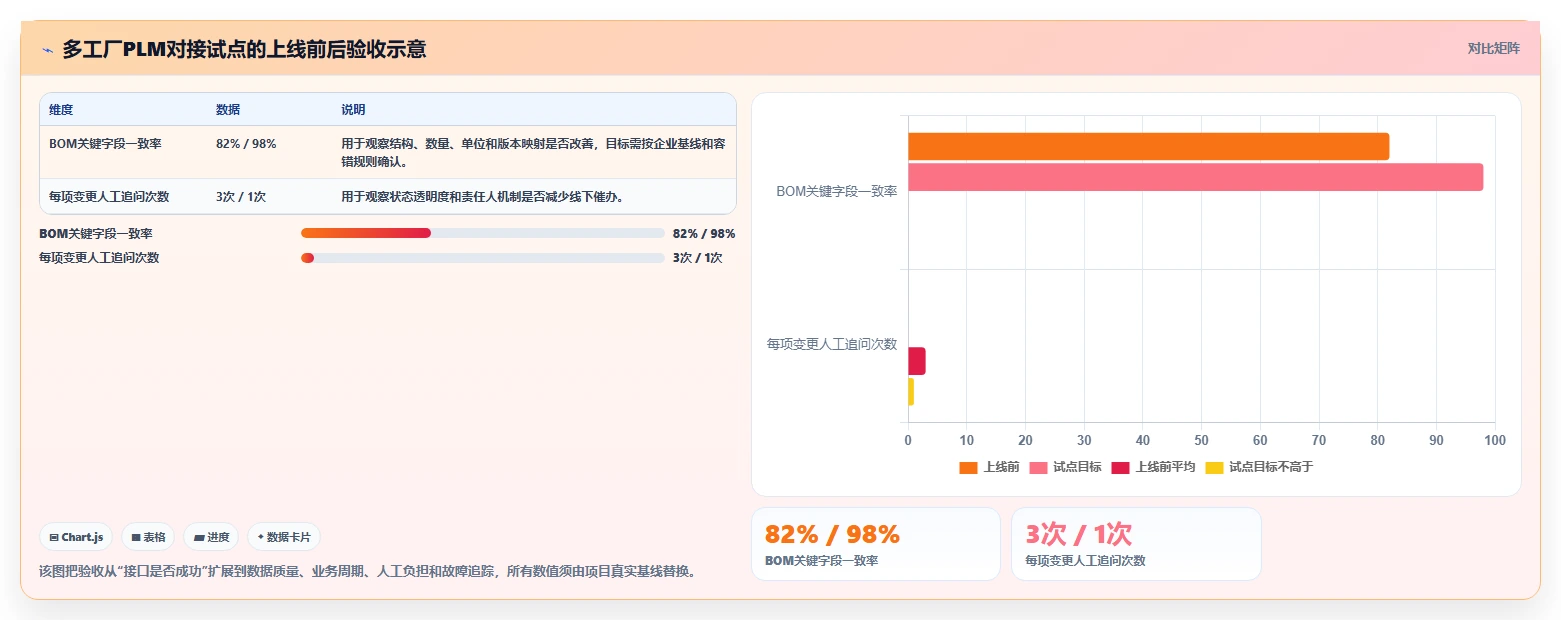Click the 说明 column header
This screenshot has width=1561, height=620.
[353, 110]
